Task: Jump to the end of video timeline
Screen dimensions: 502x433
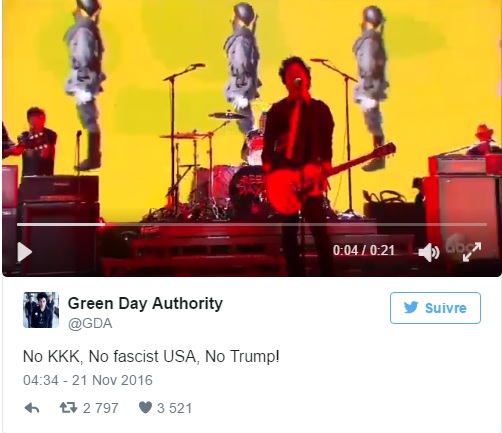Action: tap(485, 225)
